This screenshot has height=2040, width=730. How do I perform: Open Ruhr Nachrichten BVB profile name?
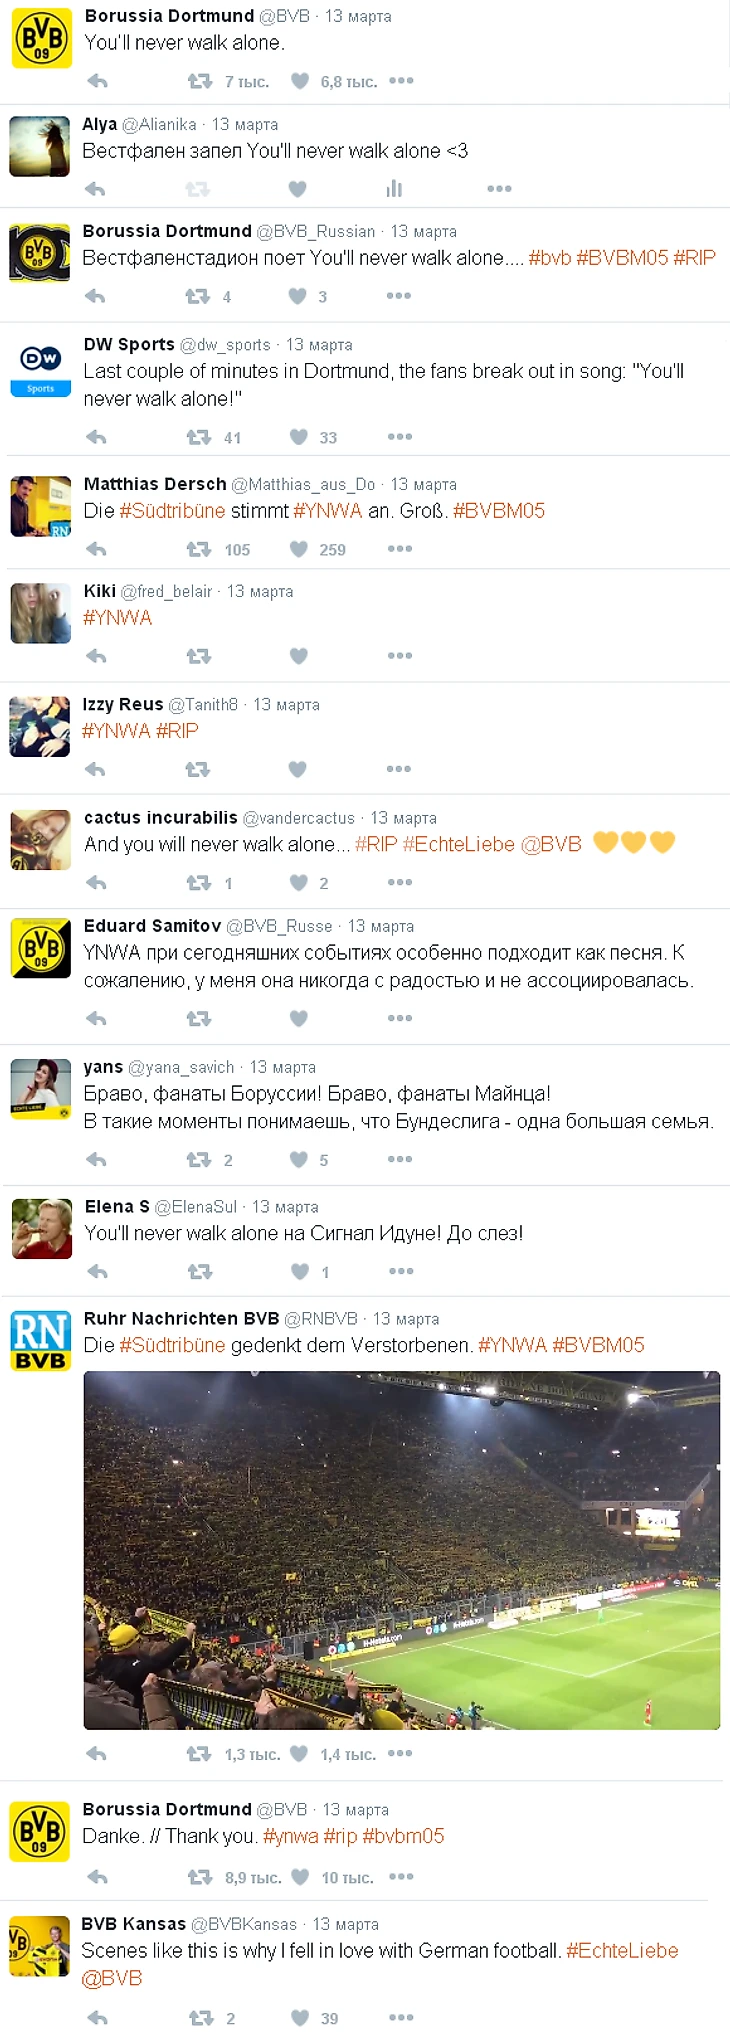181,1318
